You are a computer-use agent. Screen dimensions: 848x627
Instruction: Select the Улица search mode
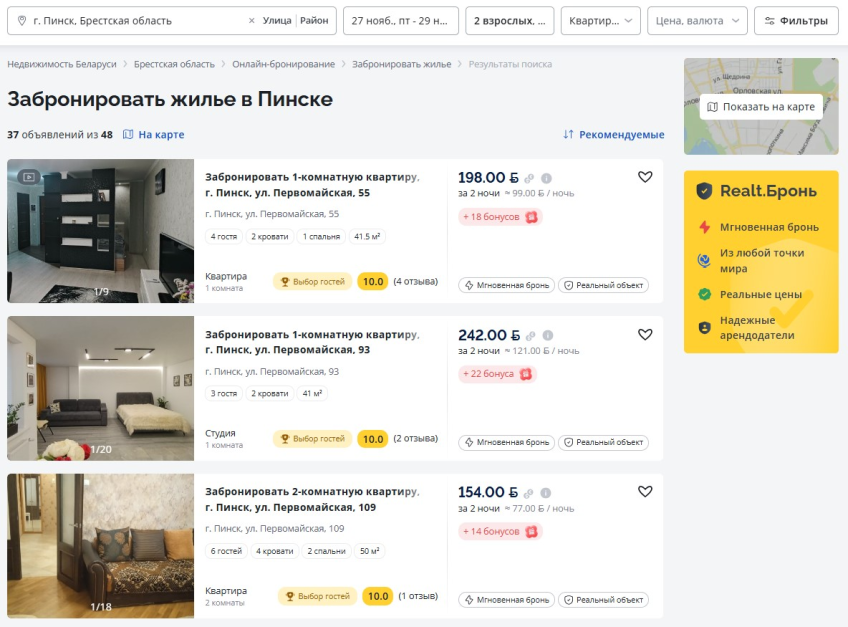(x=277, y=21)
